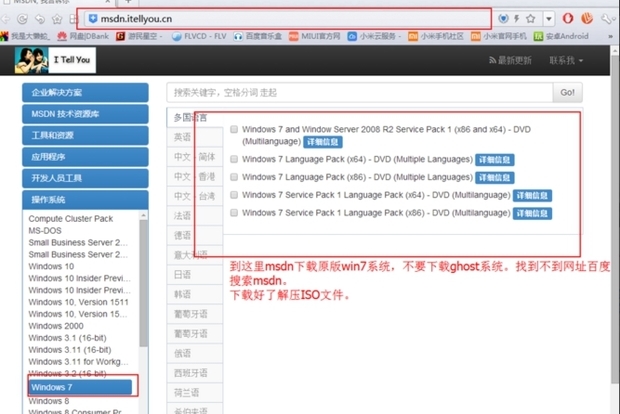Click the reload page icon
This screenshot has width=620, height=414.
point(23,19)
